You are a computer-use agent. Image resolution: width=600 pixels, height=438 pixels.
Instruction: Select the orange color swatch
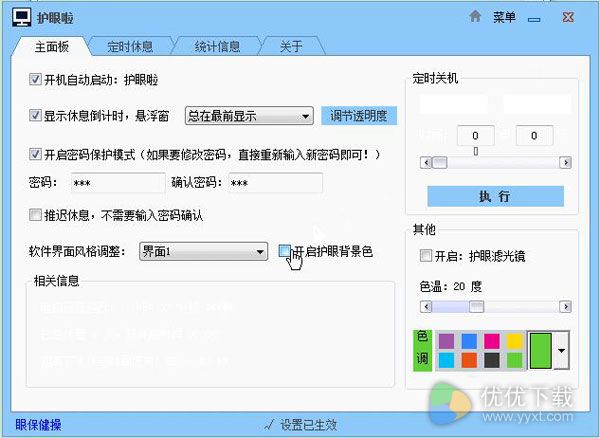point(469,360)
